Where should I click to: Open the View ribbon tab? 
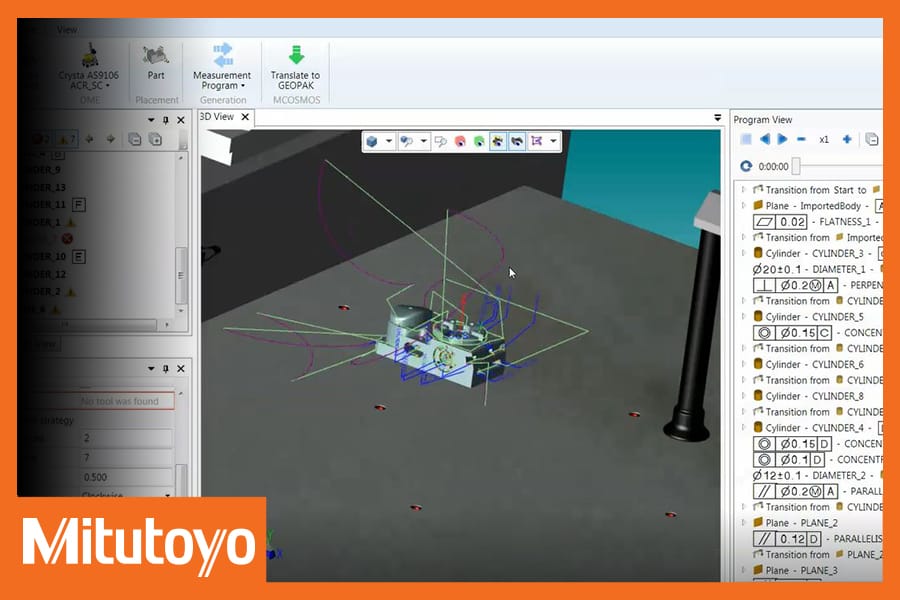(68, 30)
